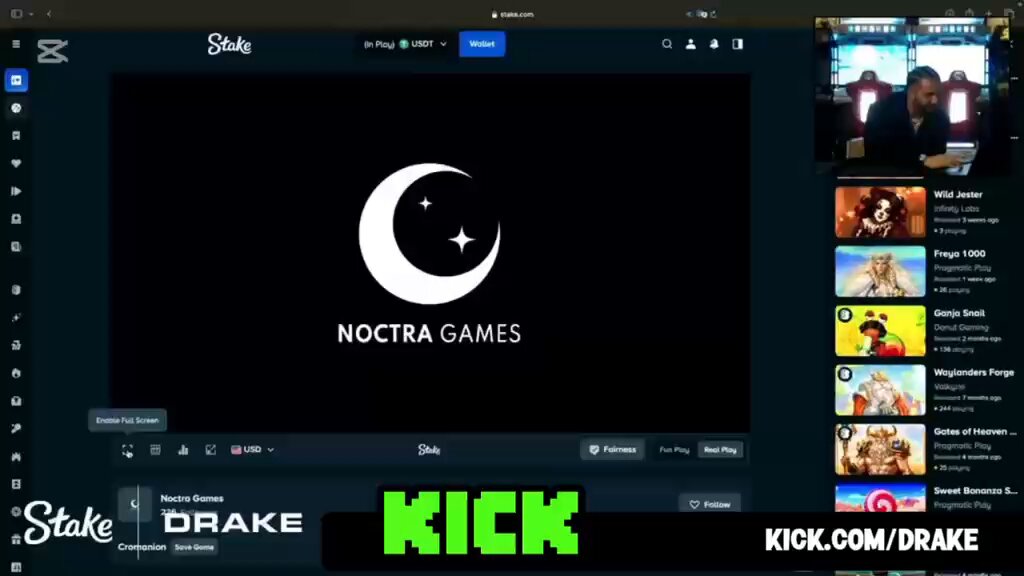Open the Gates of Heaven game thumbnail
This screenshot has height=576, width=1024.
[880, 450]
